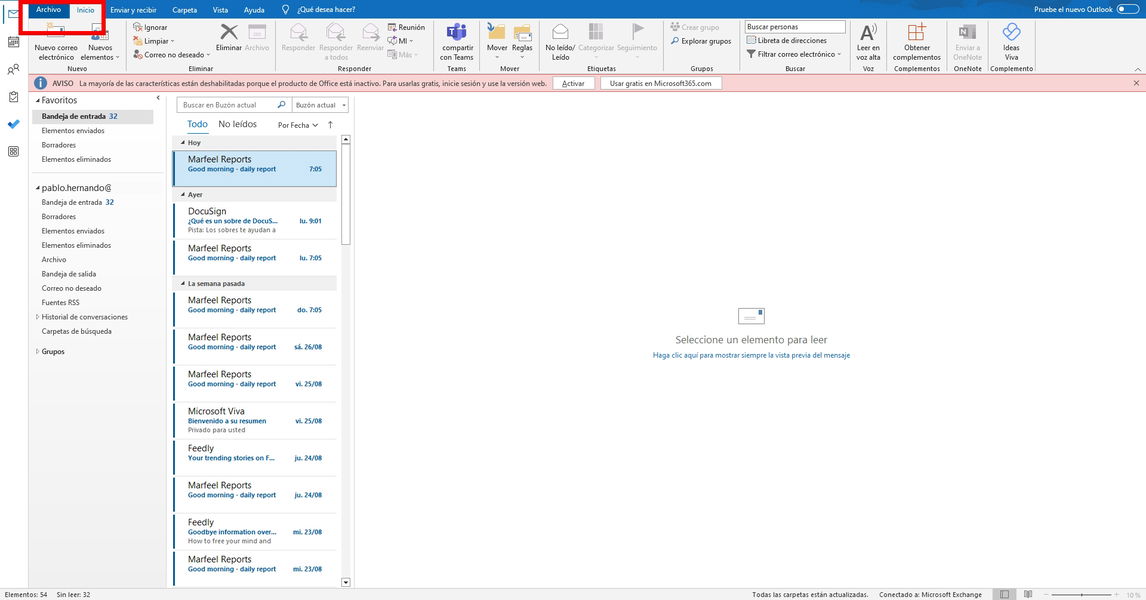This screenshot has width=1146, height=600.
Task: Click the Reglas rules button
Action: click(x=522, y=41)
